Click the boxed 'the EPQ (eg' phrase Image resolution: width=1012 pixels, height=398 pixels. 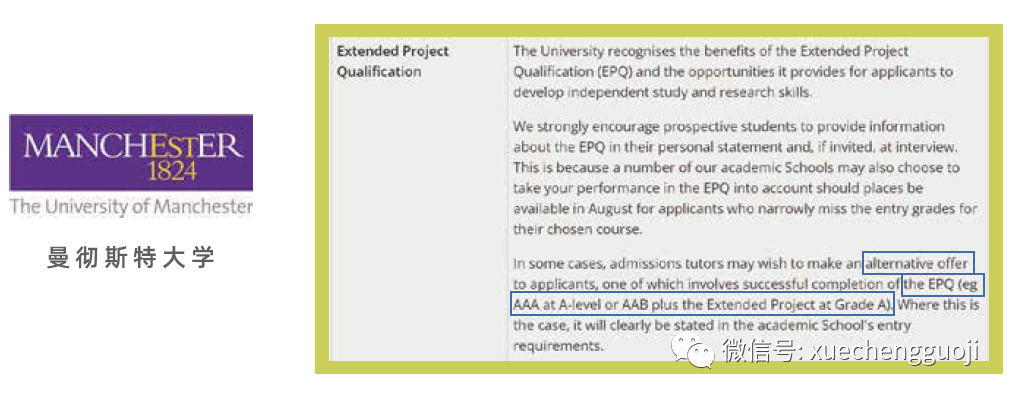pyautogui.click(x=941, y=284)
